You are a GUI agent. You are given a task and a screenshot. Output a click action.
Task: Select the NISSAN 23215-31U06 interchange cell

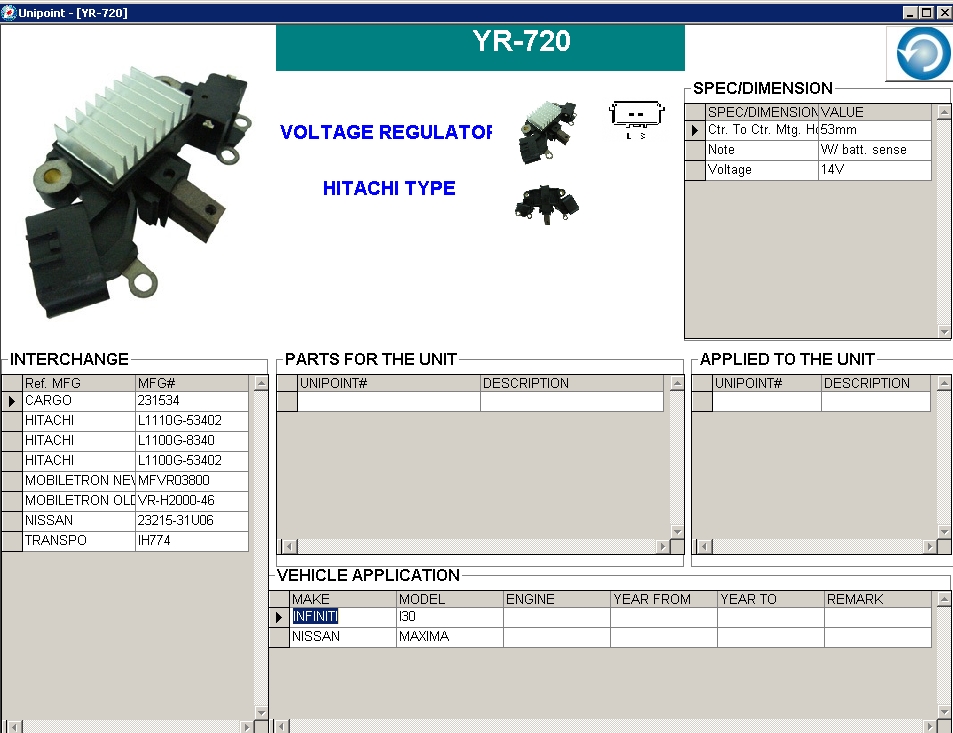coord(190,521)
